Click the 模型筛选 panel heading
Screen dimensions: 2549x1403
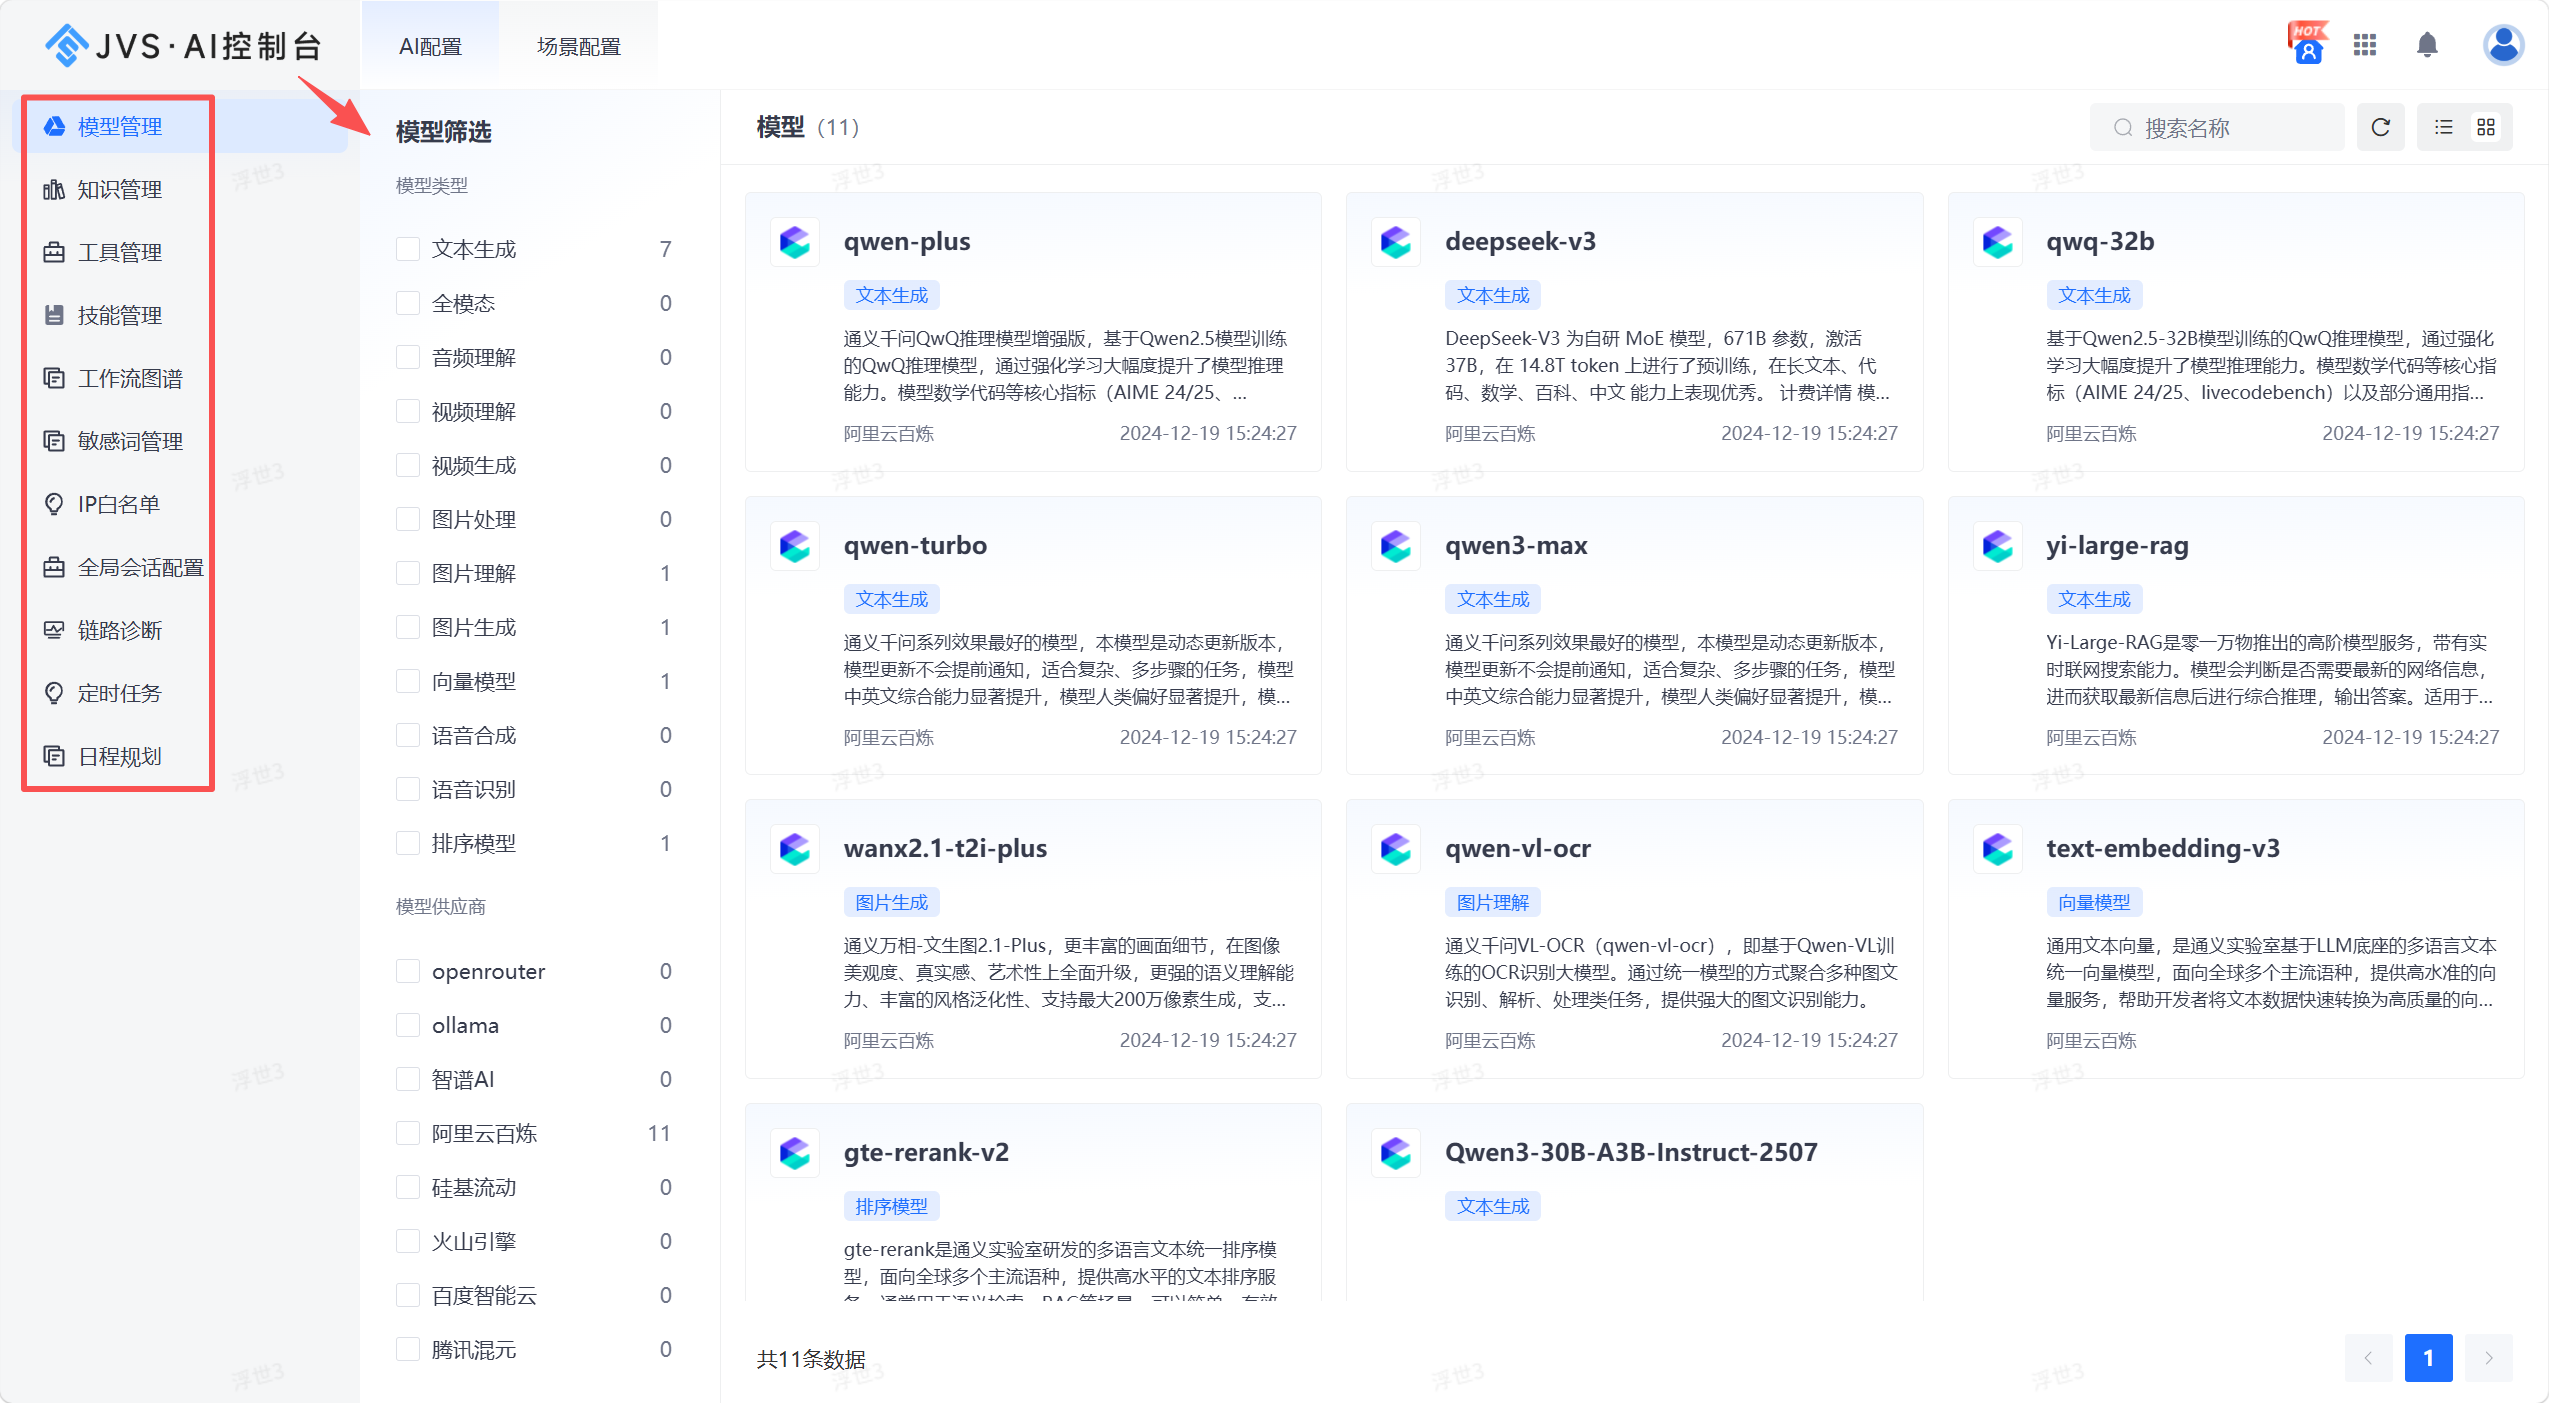(x=443, y=131)
